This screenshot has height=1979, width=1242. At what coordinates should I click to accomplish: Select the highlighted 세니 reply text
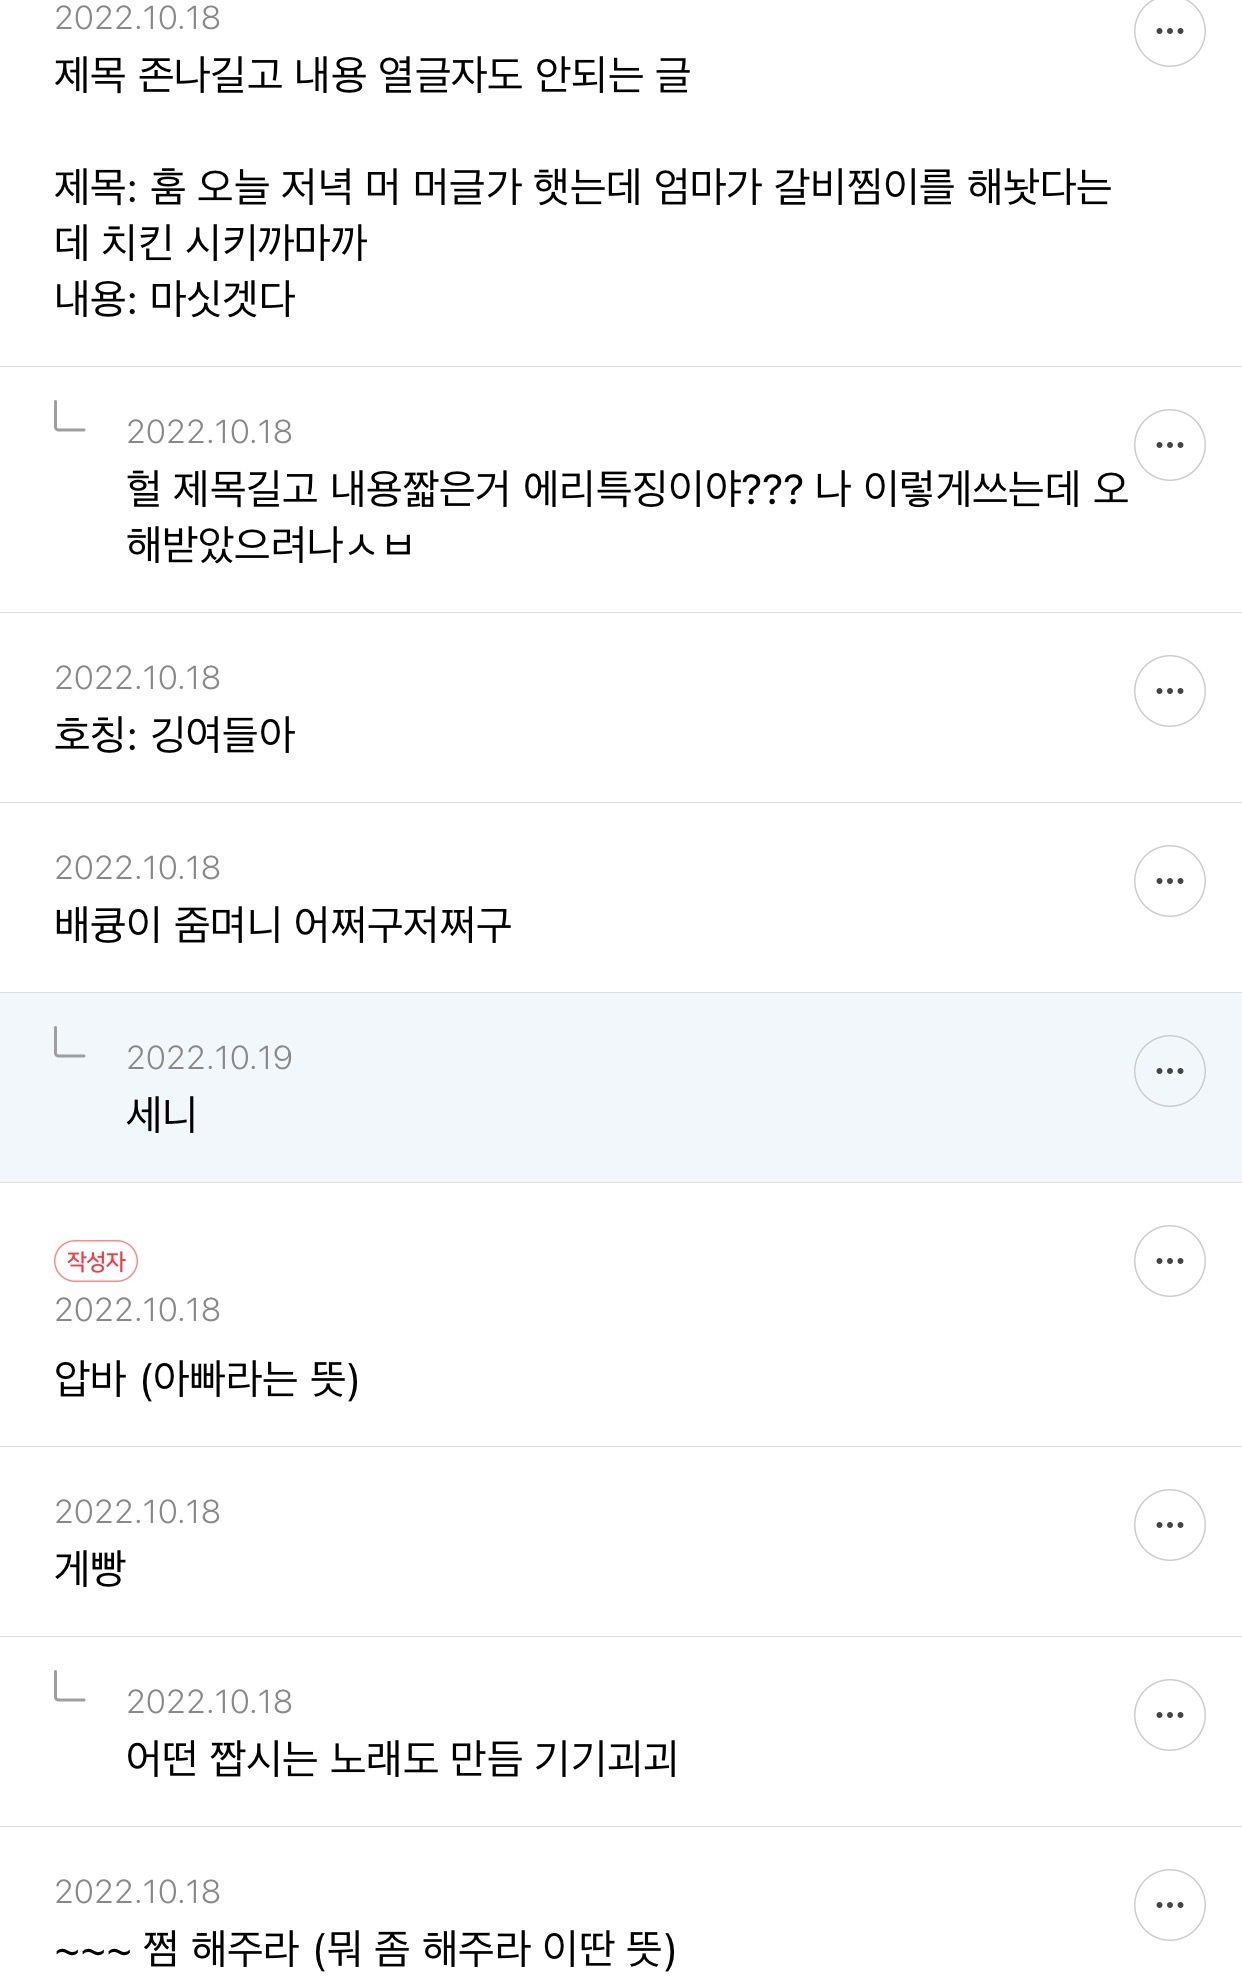coord(162,1114)
